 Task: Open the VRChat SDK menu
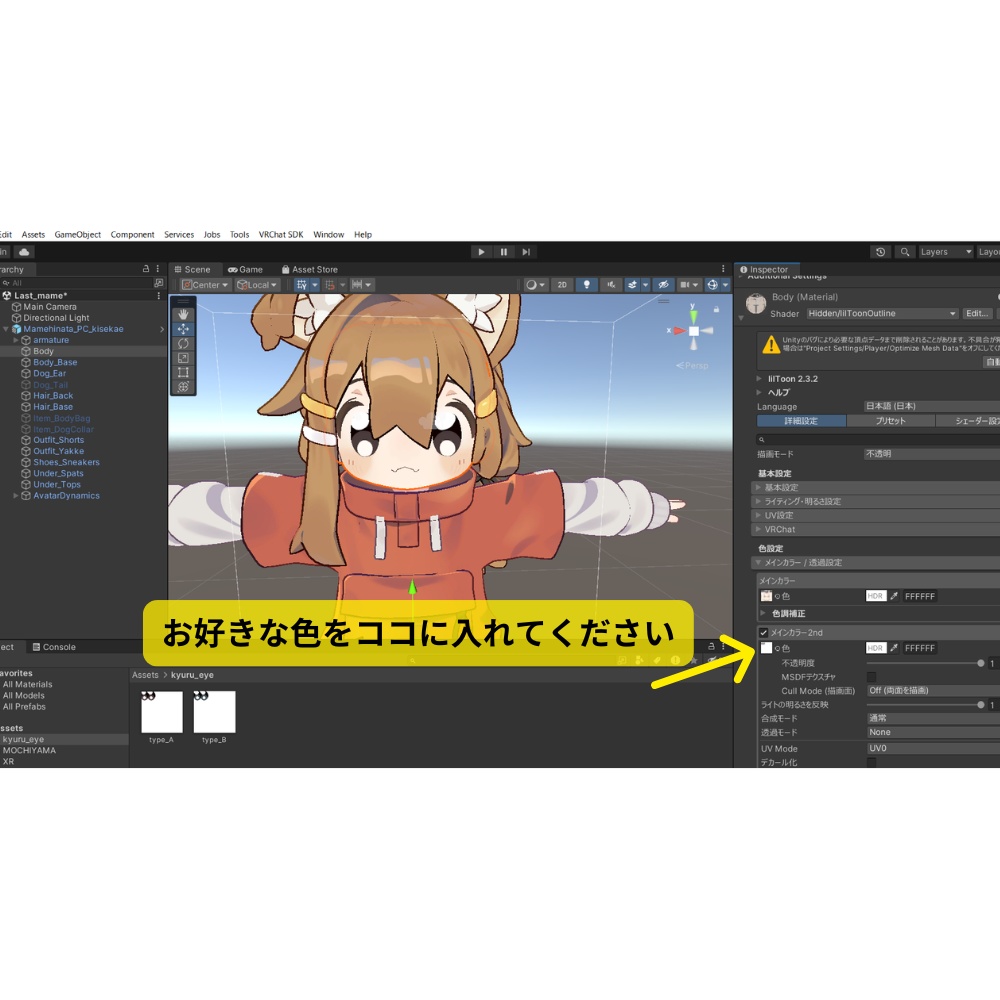click(281, 234)
